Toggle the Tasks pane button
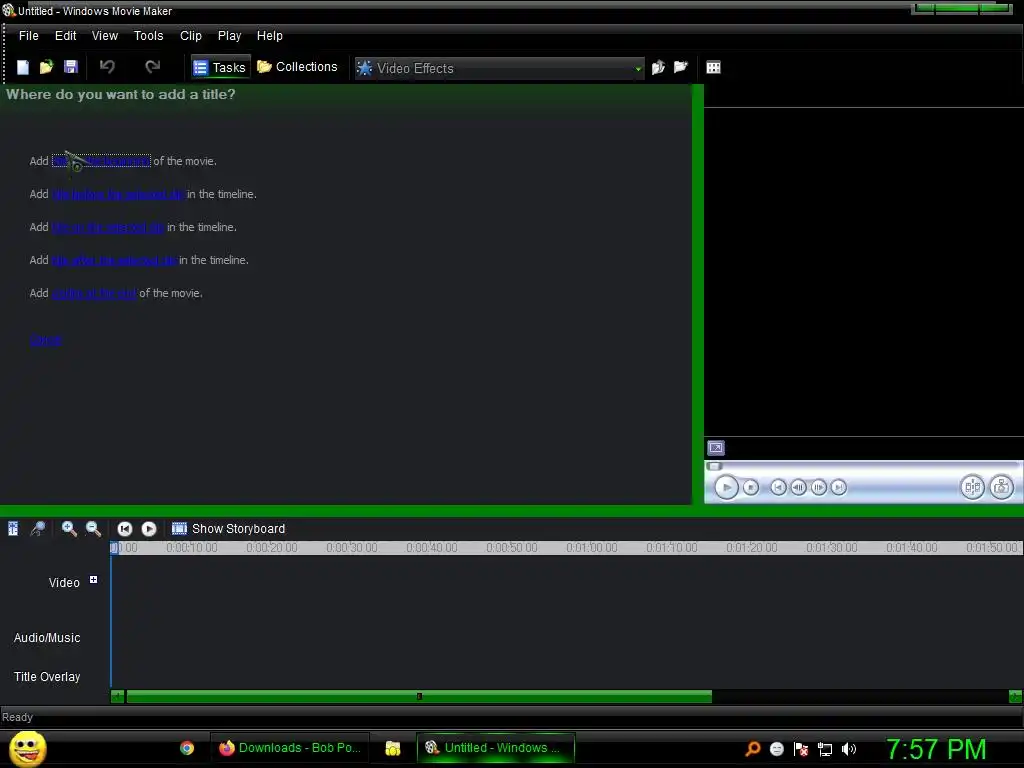 point(220,67)
